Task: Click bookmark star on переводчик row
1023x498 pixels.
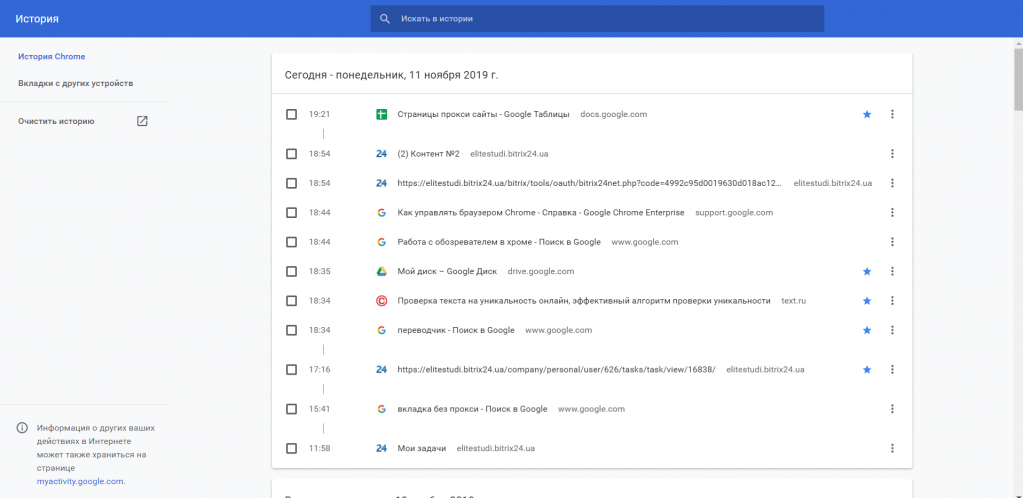Action: point(867,330)
